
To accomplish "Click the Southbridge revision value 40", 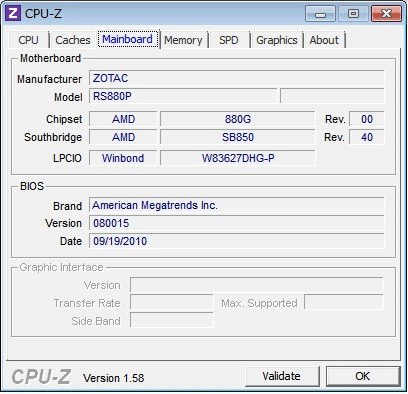I will click(x=367, y=137).
